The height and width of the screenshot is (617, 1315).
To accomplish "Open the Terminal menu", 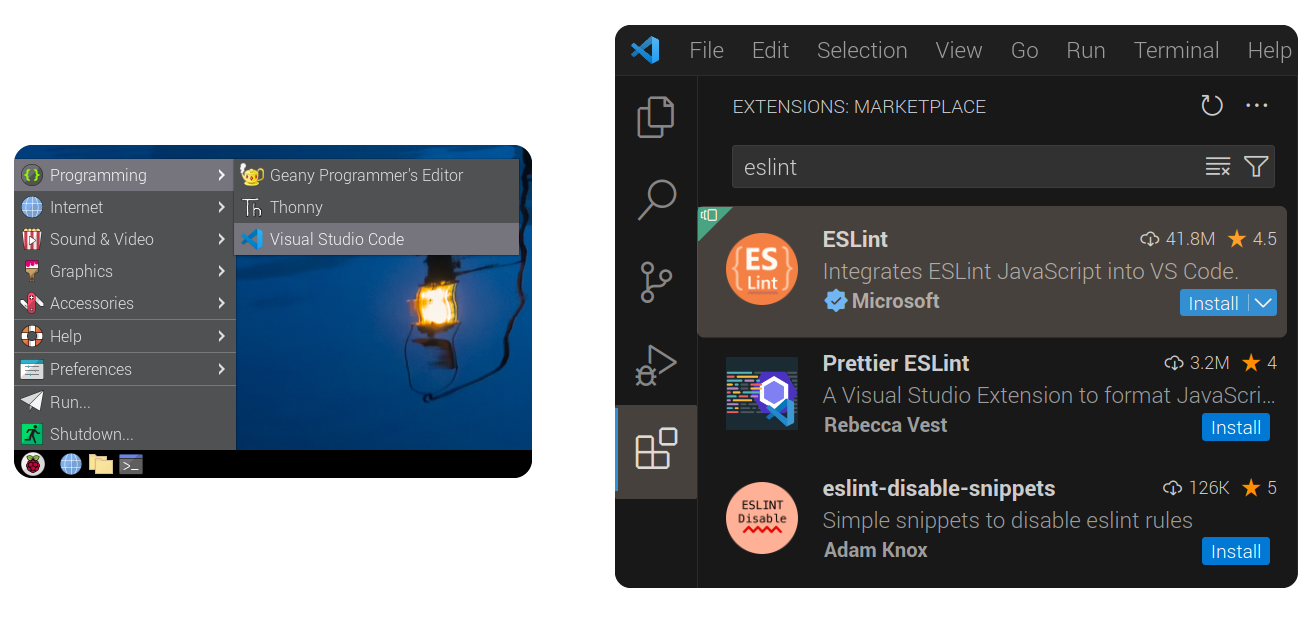I will (x=1176, y=50).
